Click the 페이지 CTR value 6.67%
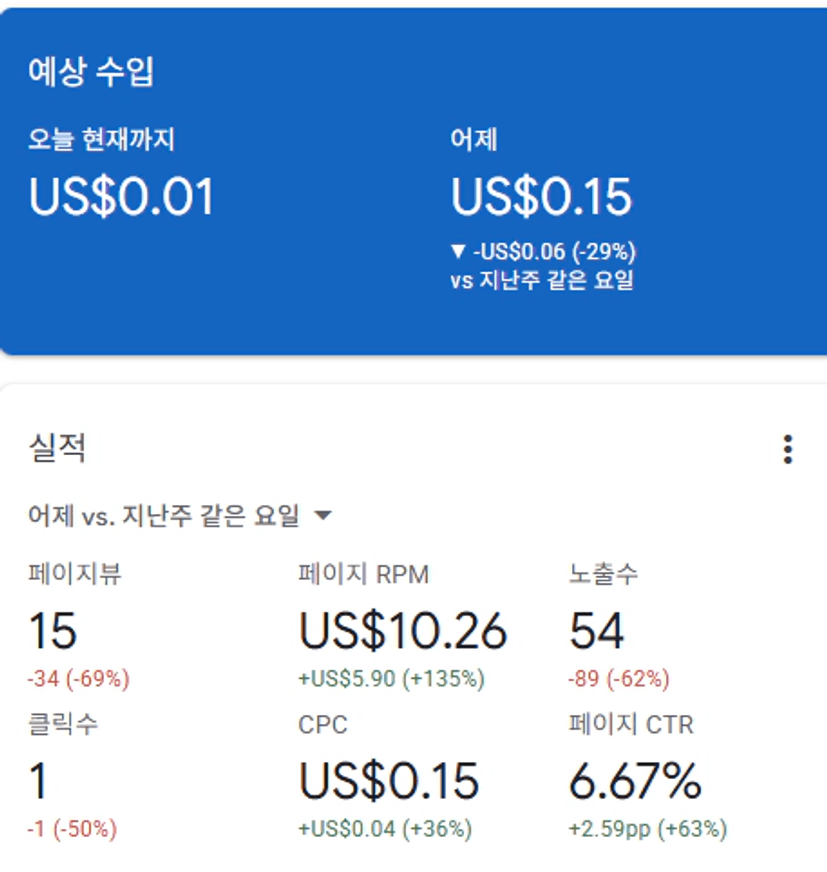 coord(635,781)
